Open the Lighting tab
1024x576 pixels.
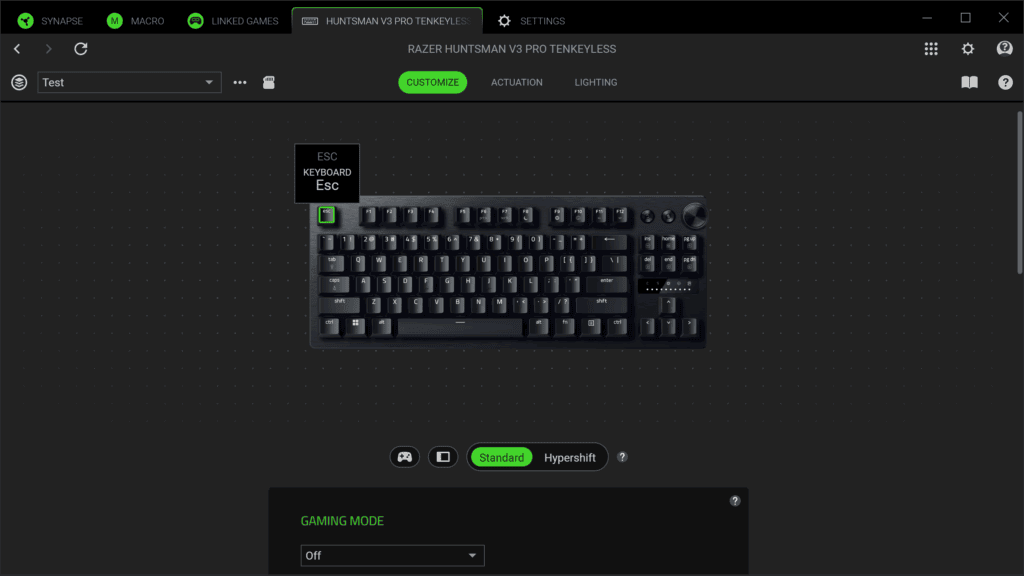[x=596, y=82]
